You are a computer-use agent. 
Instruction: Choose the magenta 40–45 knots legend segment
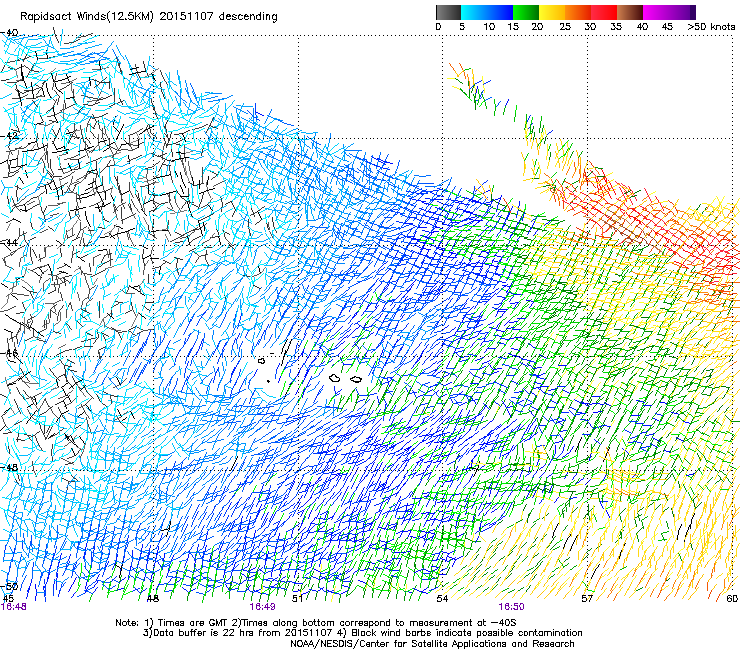(656, 12)
